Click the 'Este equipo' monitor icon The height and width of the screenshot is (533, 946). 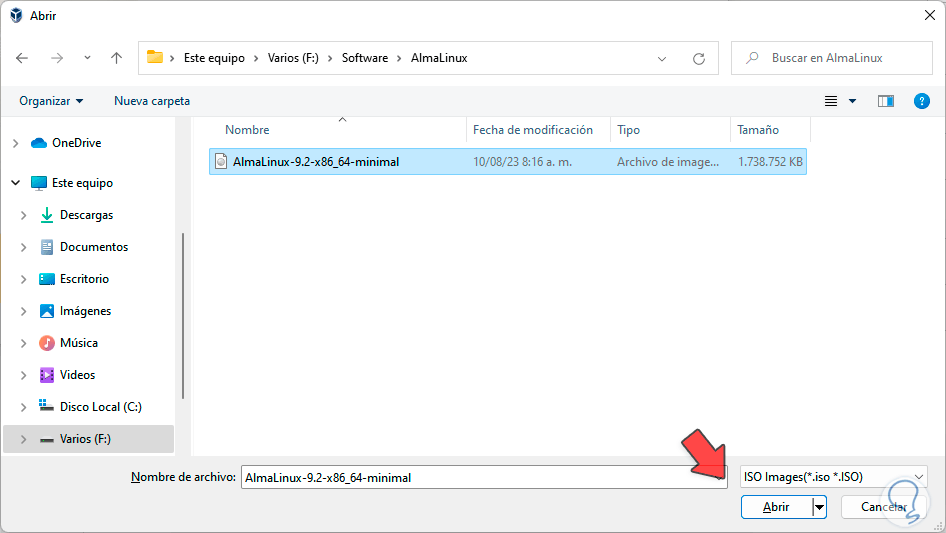(x=39, y=183)
